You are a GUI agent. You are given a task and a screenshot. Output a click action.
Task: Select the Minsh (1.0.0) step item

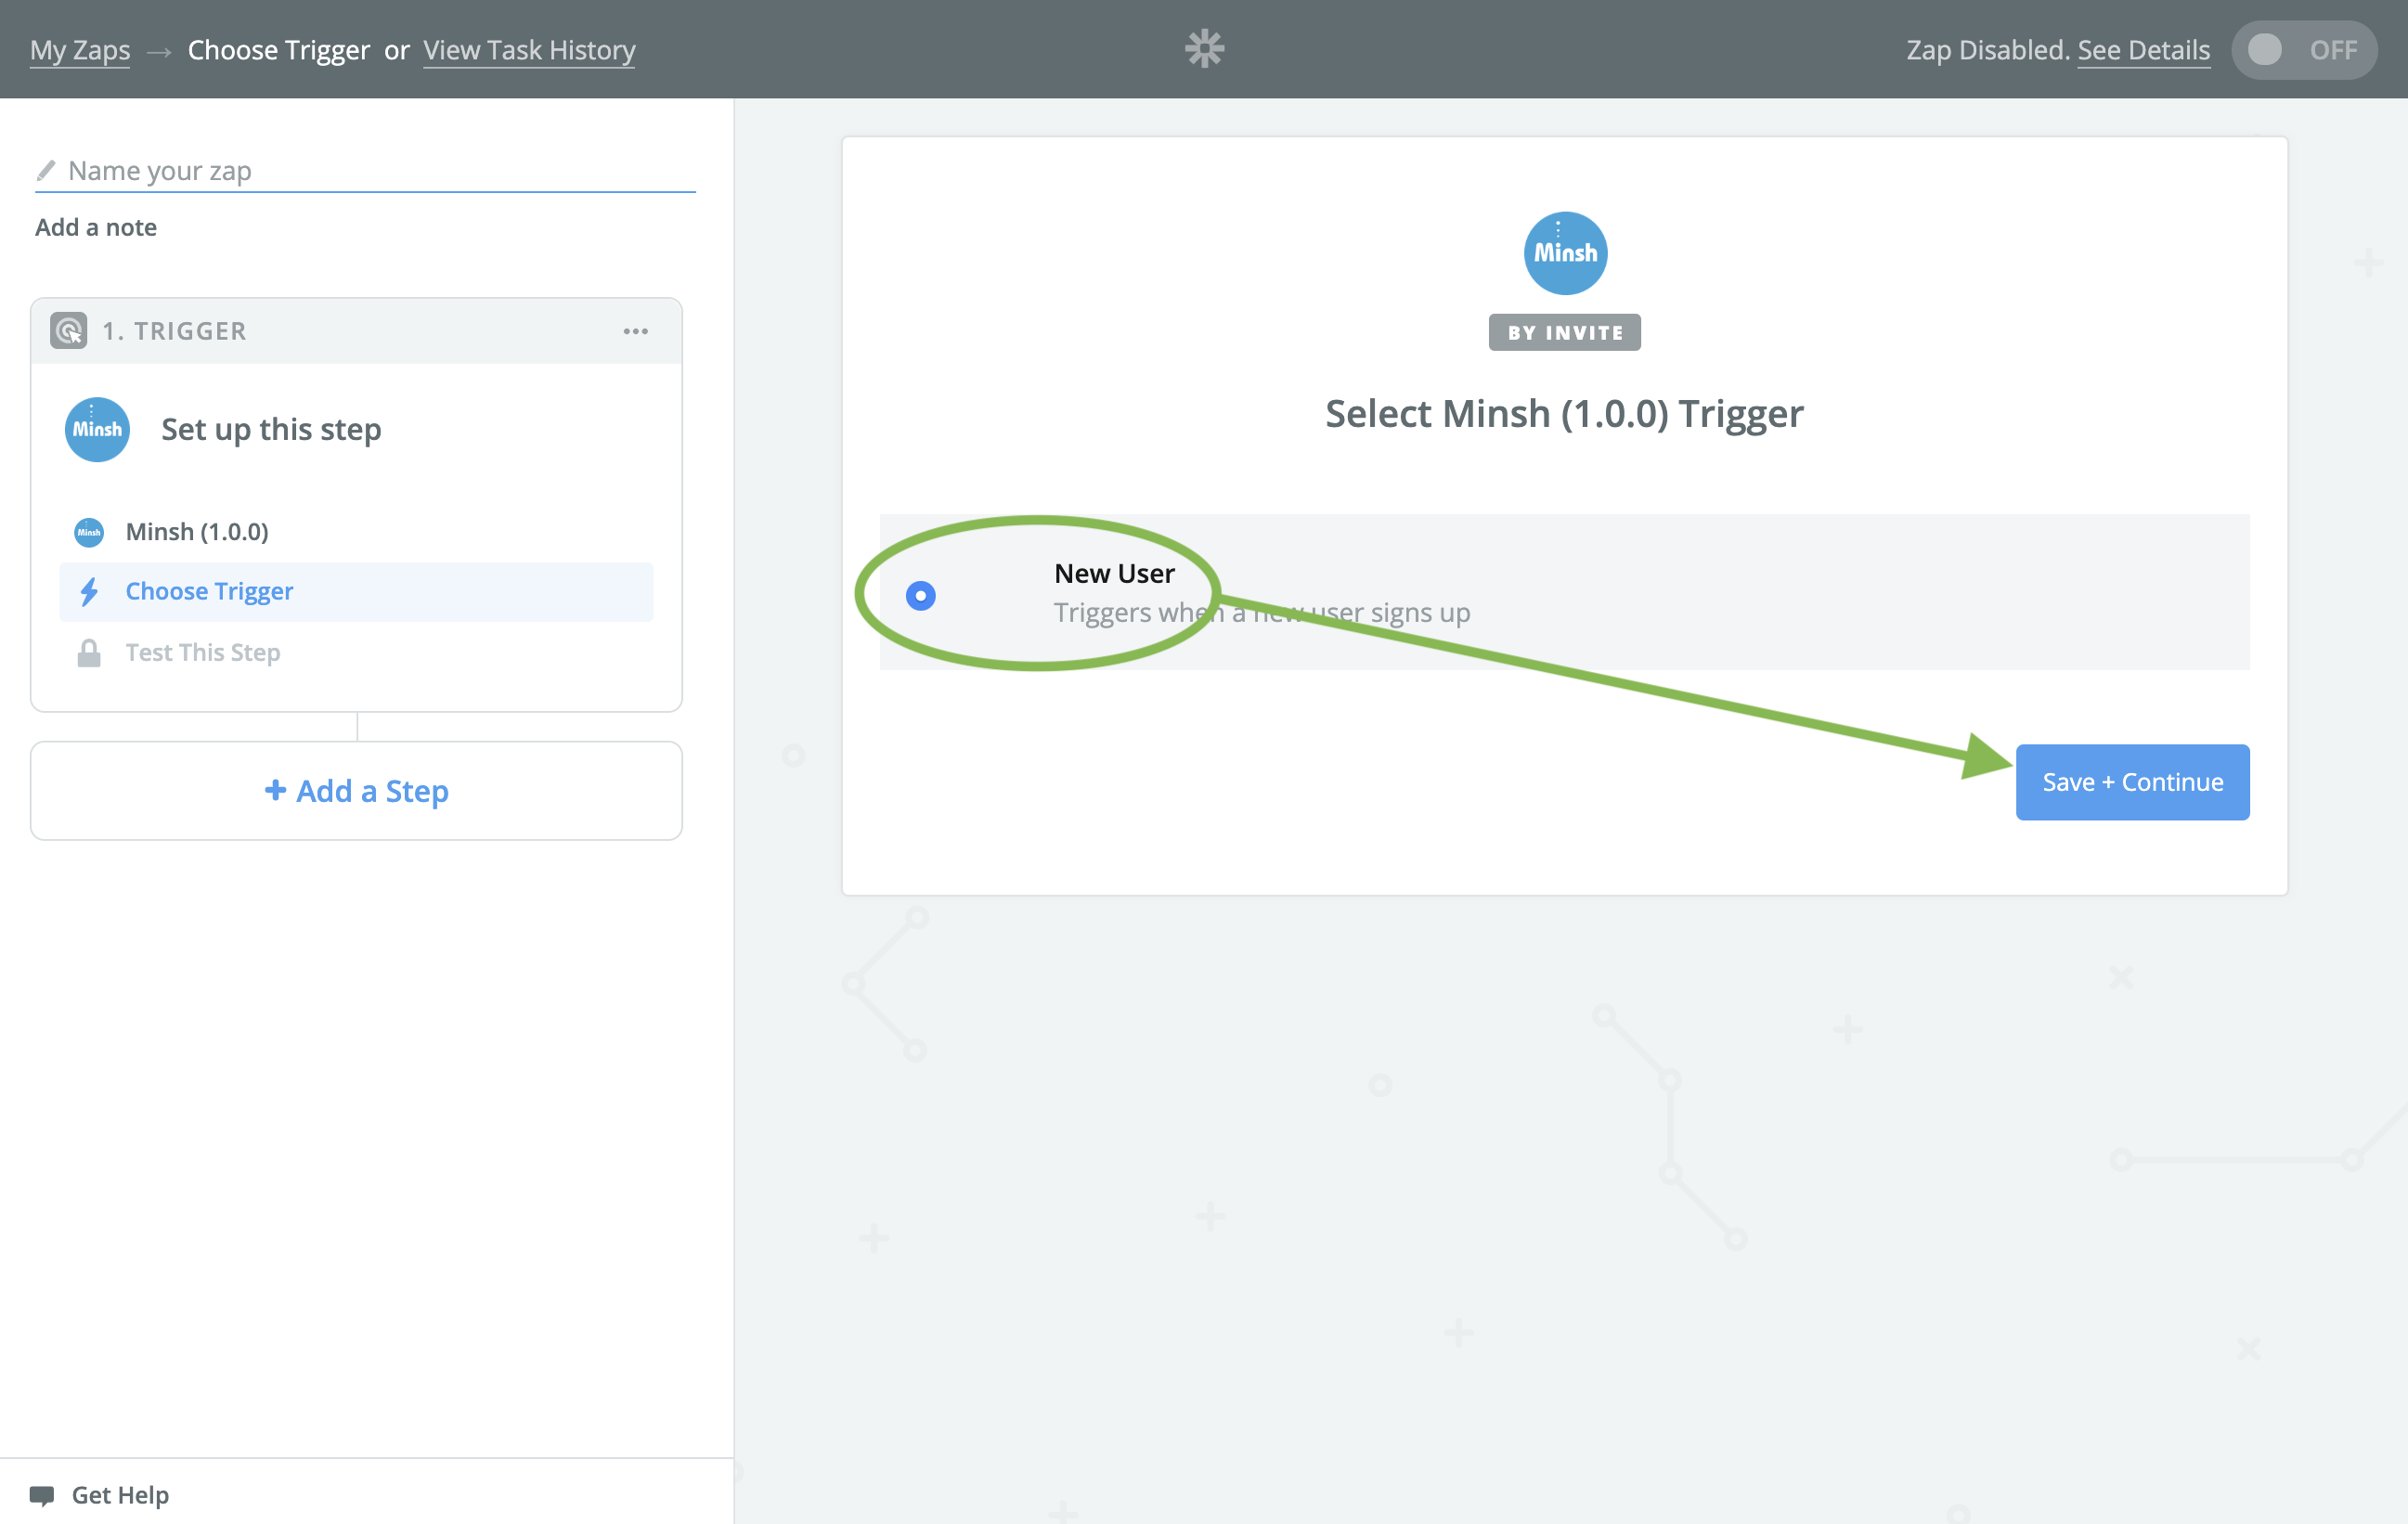(356, 532)
